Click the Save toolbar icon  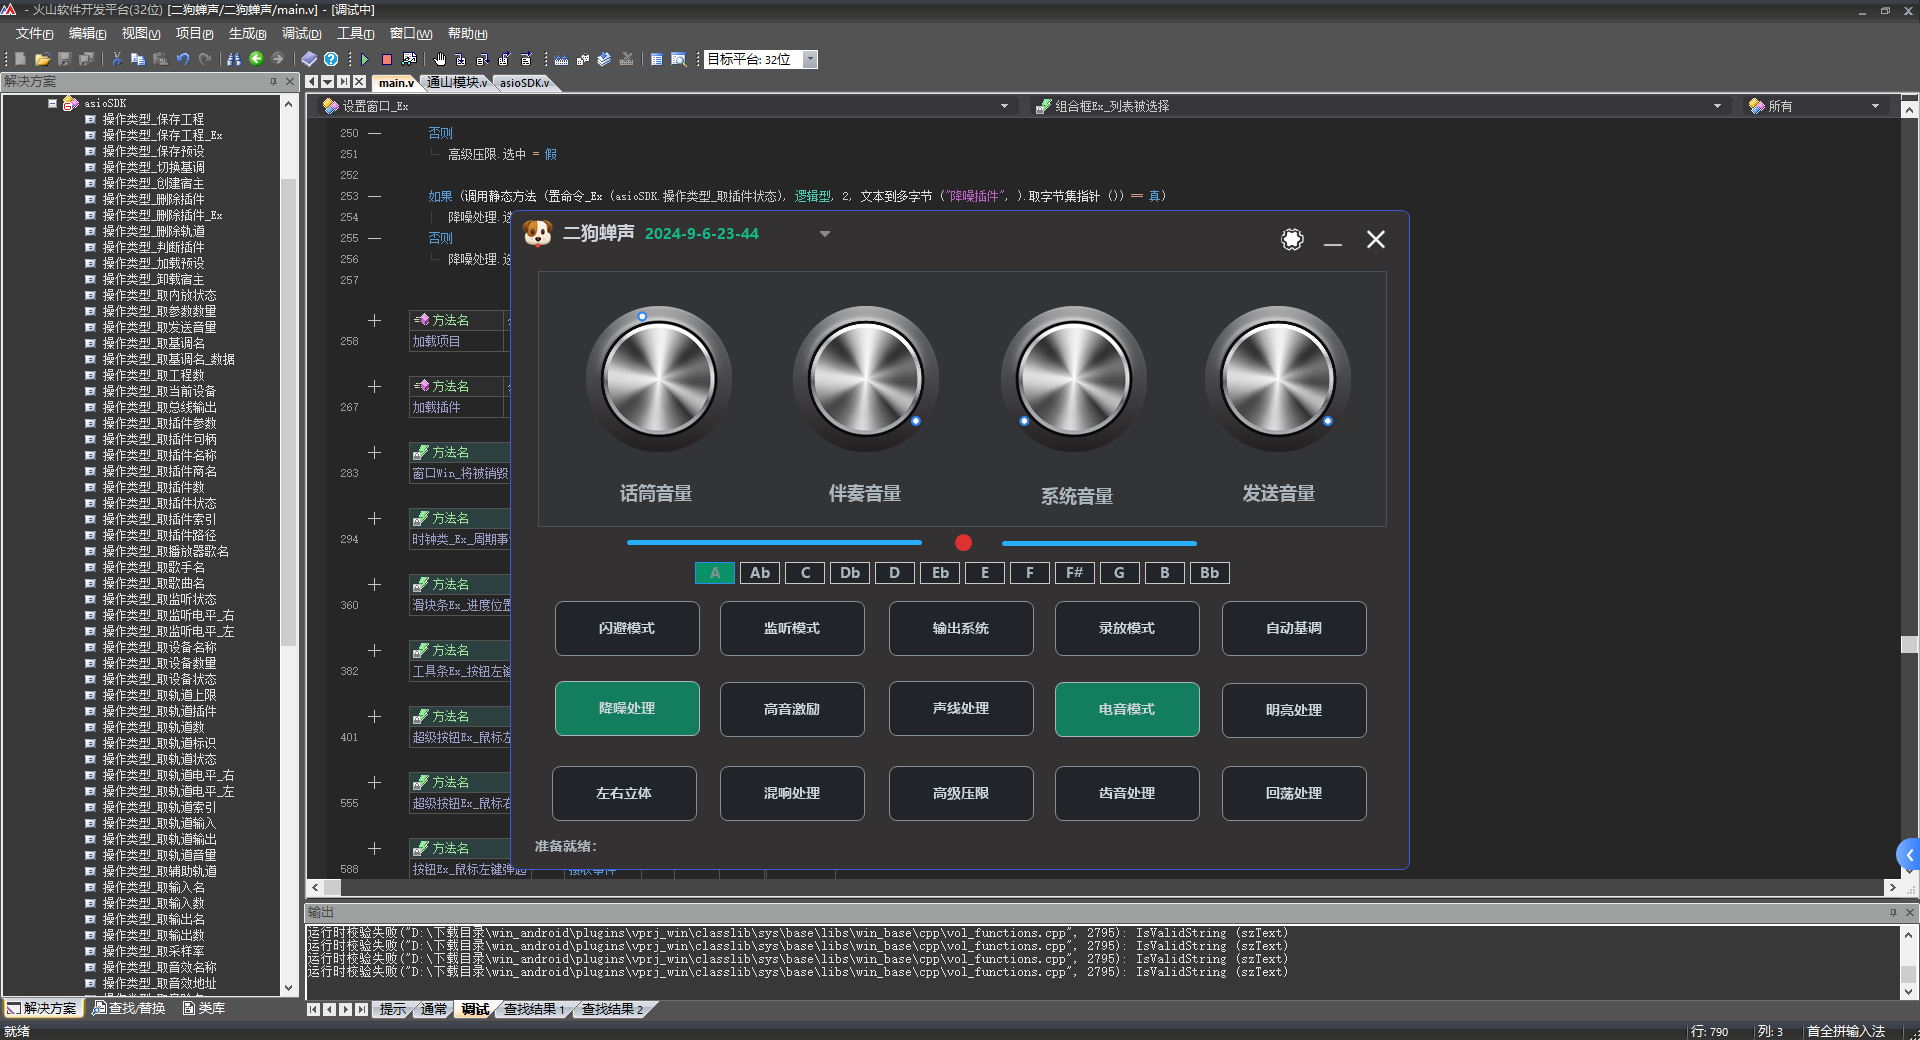[64, 59]
